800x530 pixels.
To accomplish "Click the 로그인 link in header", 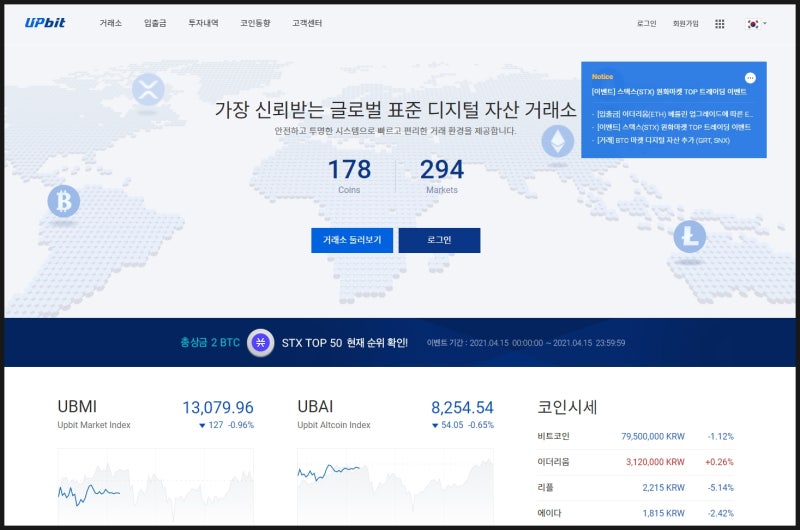I will pyautogui.click(x=646, y=23).
